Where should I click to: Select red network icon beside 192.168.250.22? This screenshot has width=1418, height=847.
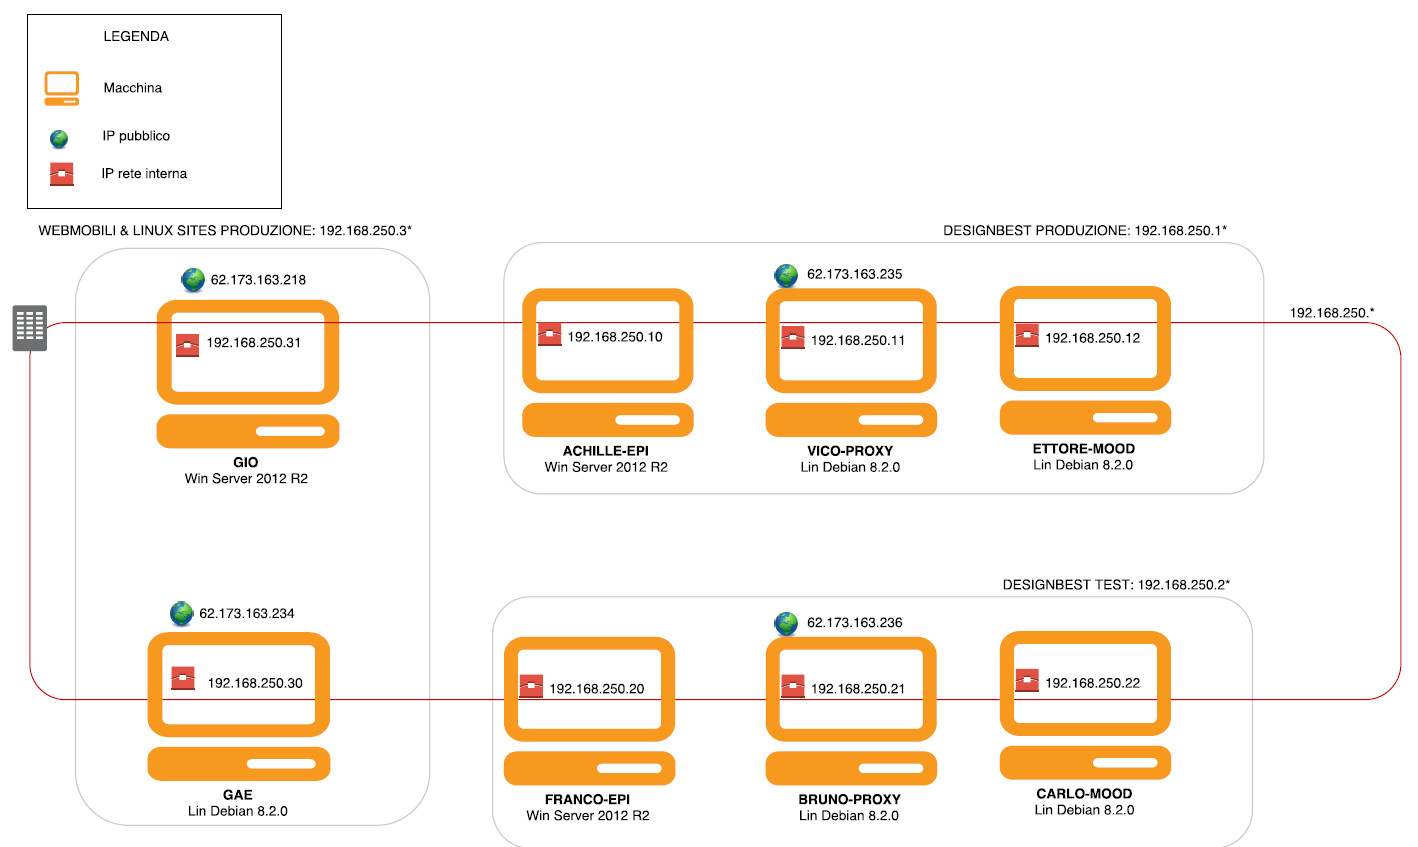[x=1027, y=680]
